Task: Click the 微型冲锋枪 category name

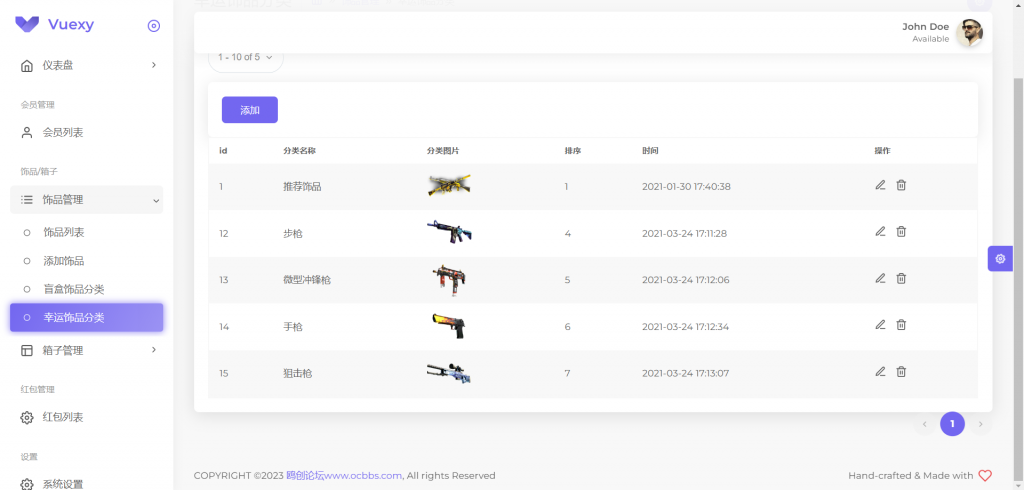Action: pos(307,280)
